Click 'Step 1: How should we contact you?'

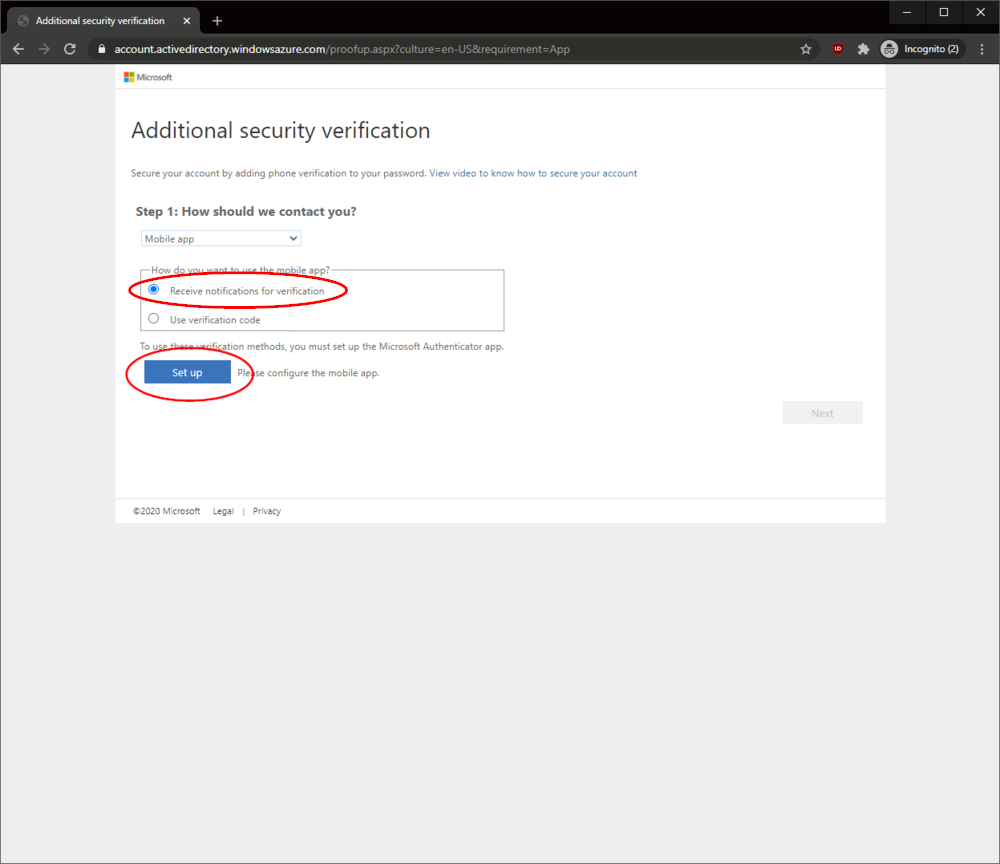[x=246, y=212]
